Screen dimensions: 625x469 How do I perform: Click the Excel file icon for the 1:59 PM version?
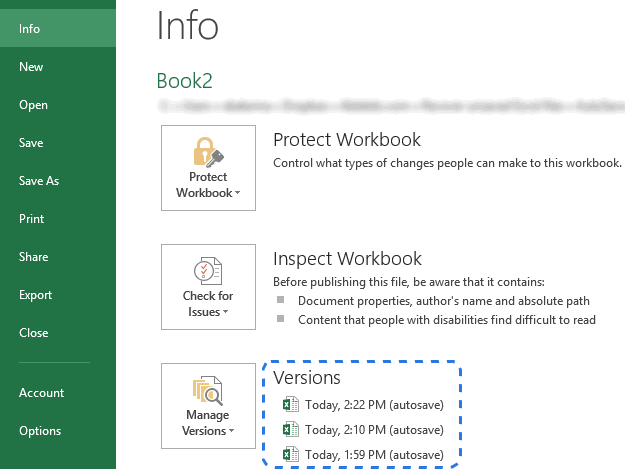[291, 455]
